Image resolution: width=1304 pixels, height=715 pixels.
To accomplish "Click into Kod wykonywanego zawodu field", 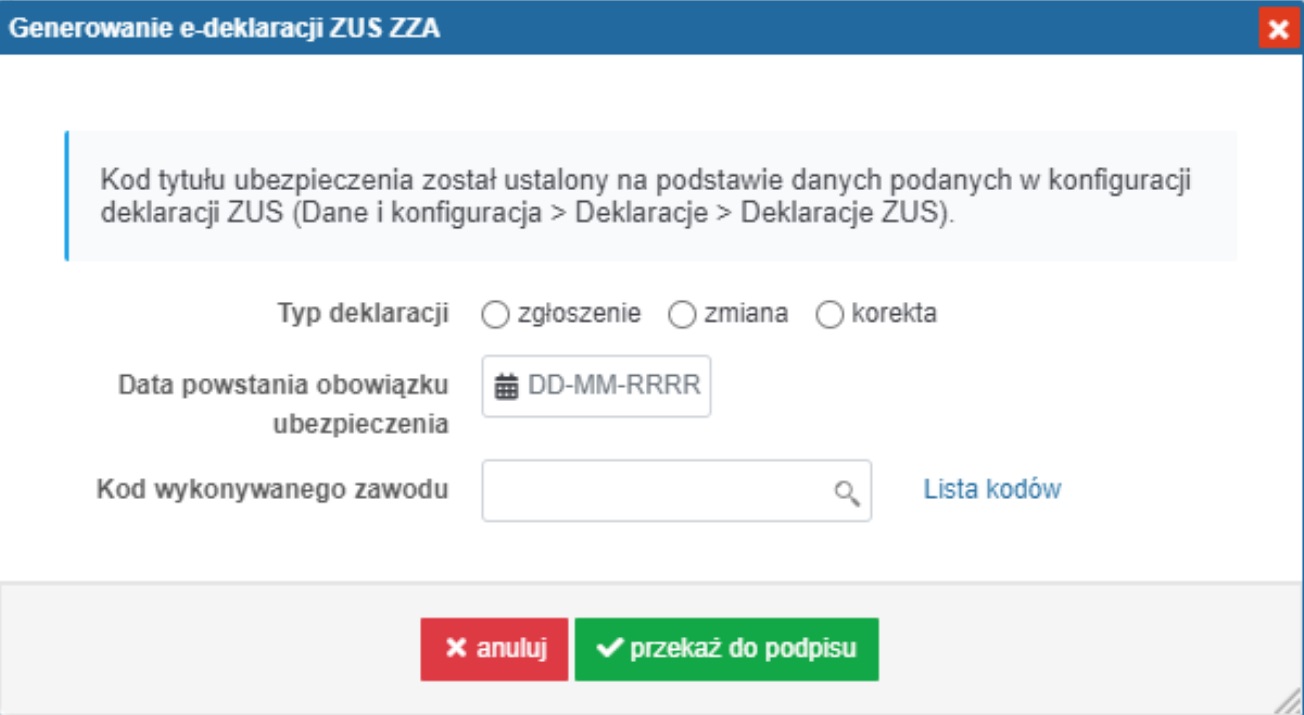I will click(x=676, y=490).
